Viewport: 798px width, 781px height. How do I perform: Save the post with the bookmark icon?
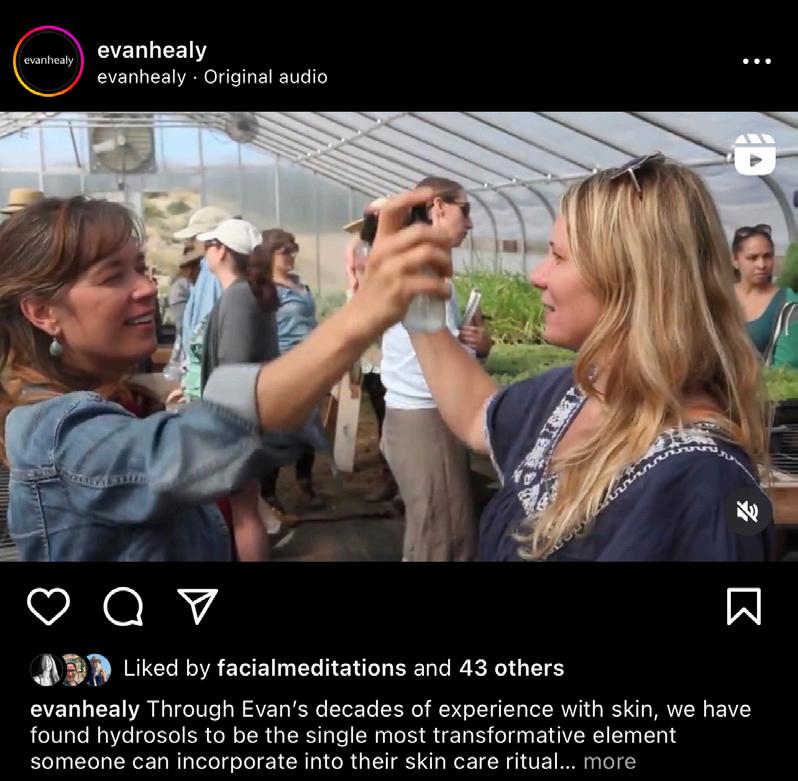pyautogui.click(x=744, y=606)
